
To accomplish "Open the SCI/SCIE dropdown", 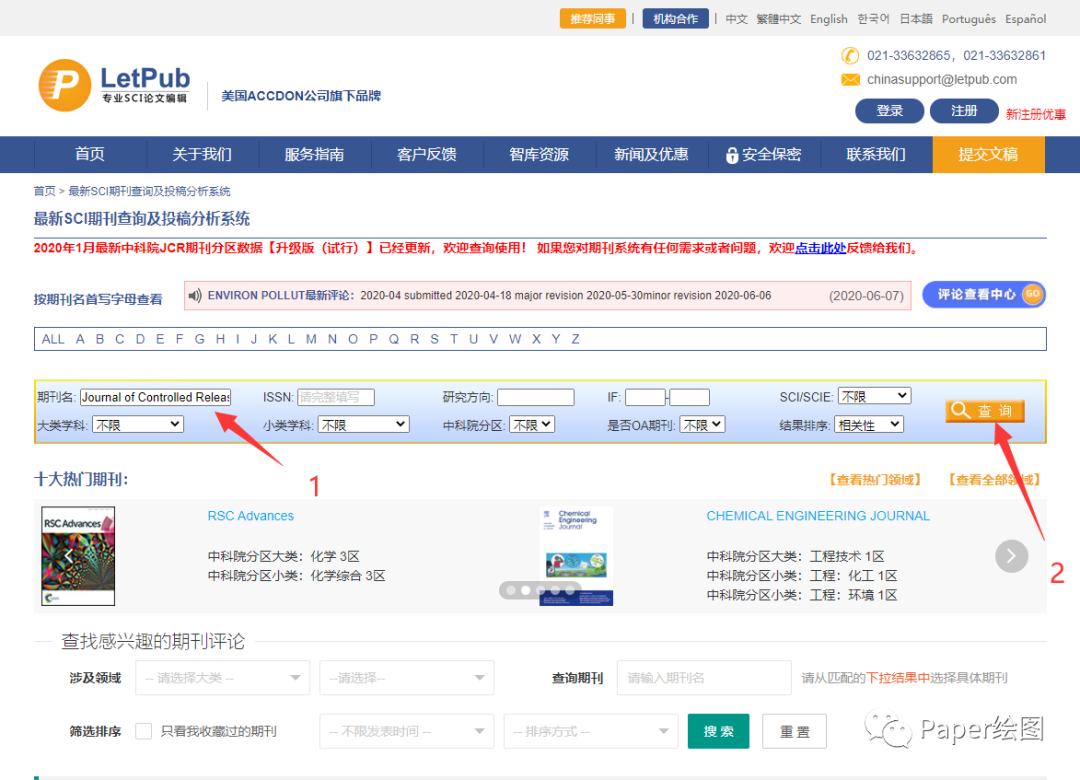I will point(874,396).
